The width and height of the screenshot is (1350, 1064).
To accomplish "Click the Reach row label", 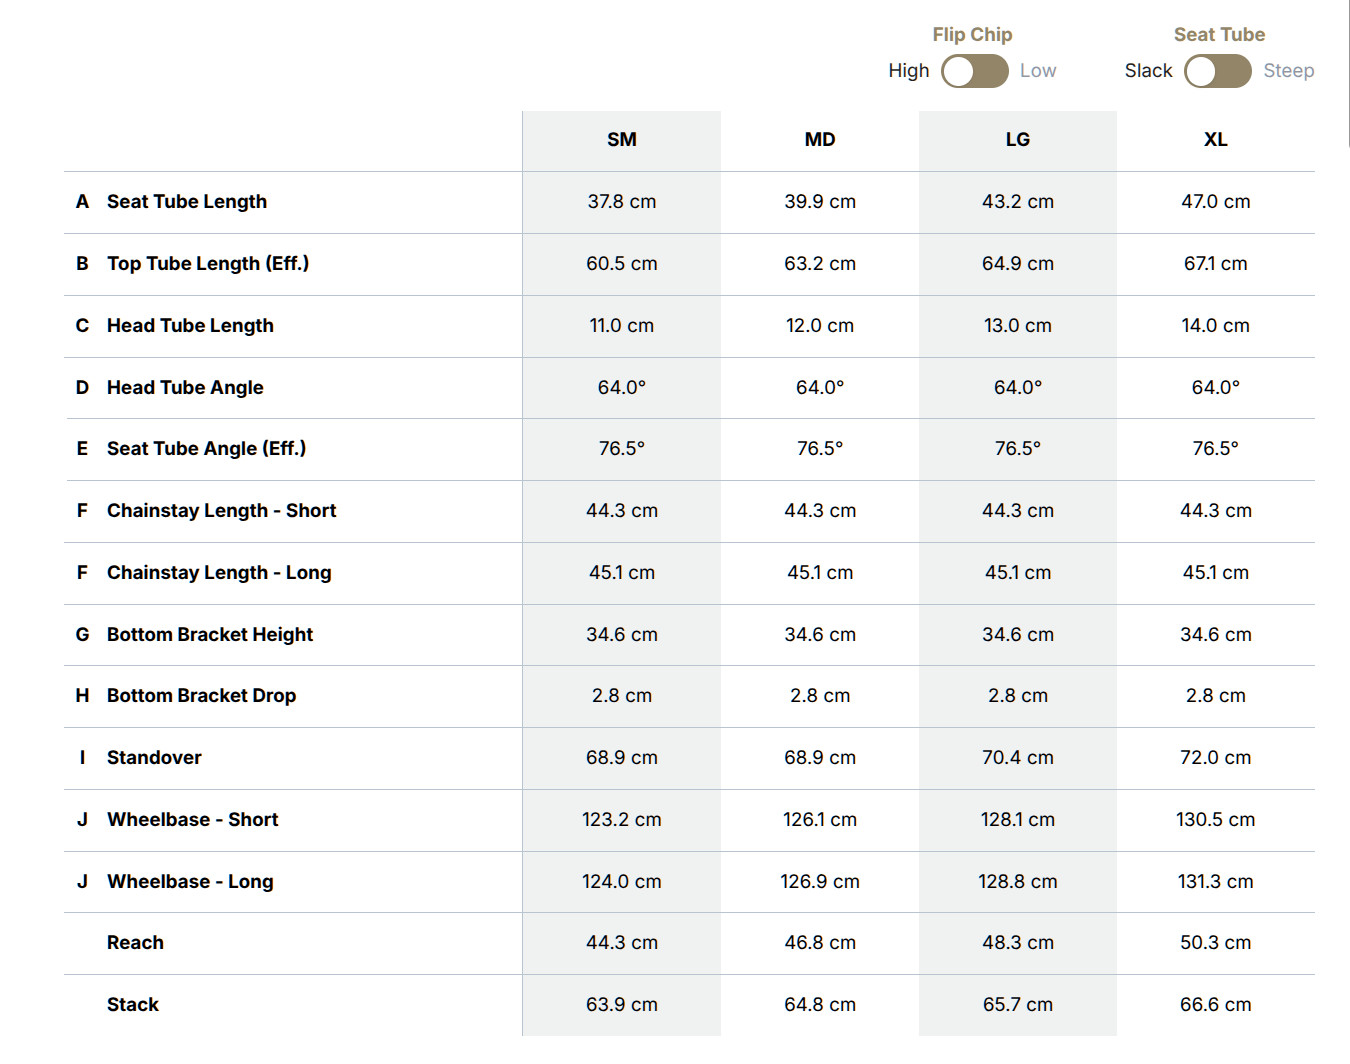I will (135, 943).
